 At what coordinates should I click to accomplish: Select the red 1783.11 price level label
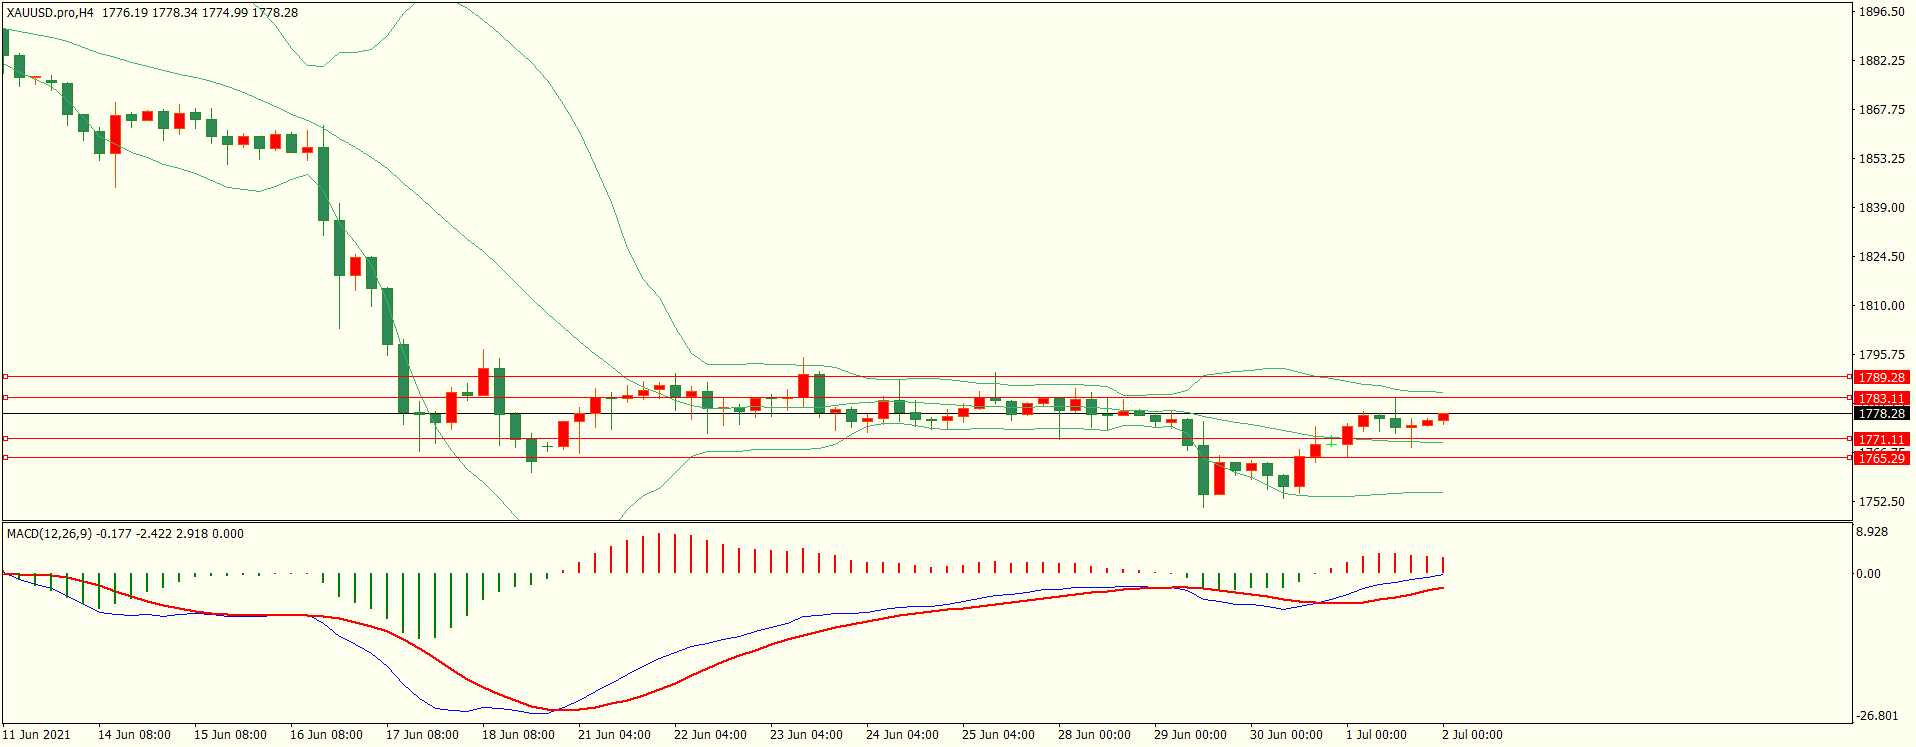pos(1881,398)
